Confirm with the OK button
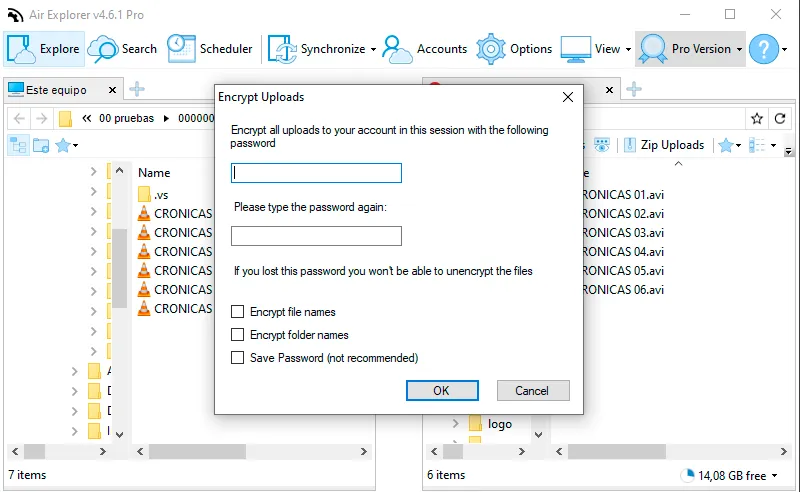 coord(442,390)
